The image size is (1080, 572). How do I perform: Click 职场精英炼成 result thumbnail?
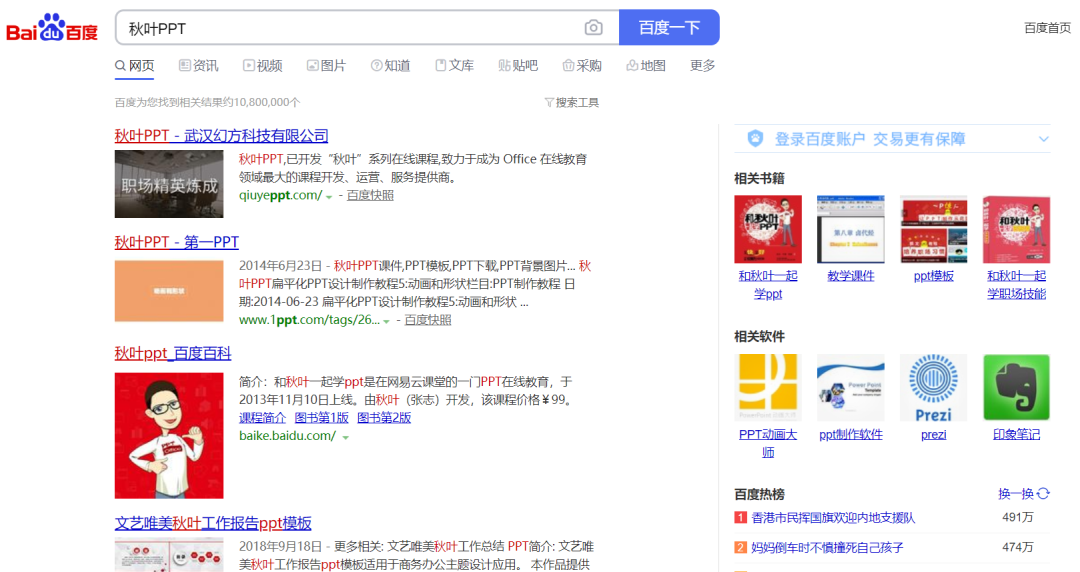[169, 184]
